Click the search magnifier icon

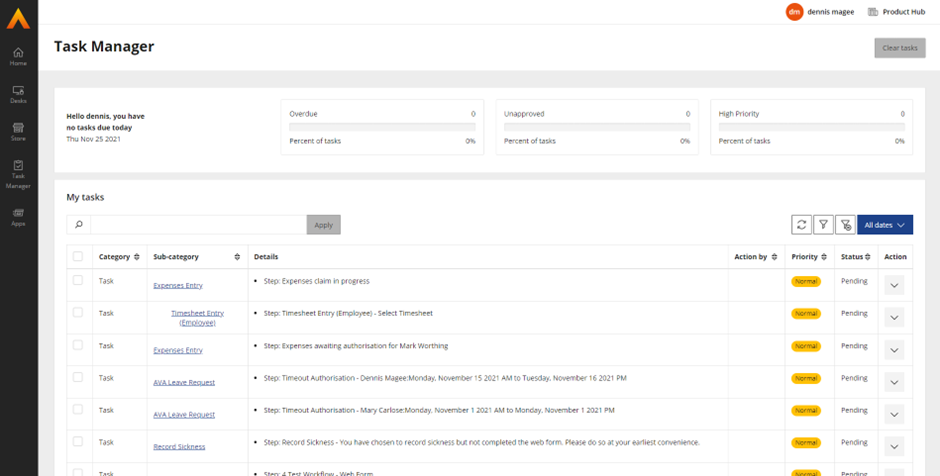tap(79, 225)
